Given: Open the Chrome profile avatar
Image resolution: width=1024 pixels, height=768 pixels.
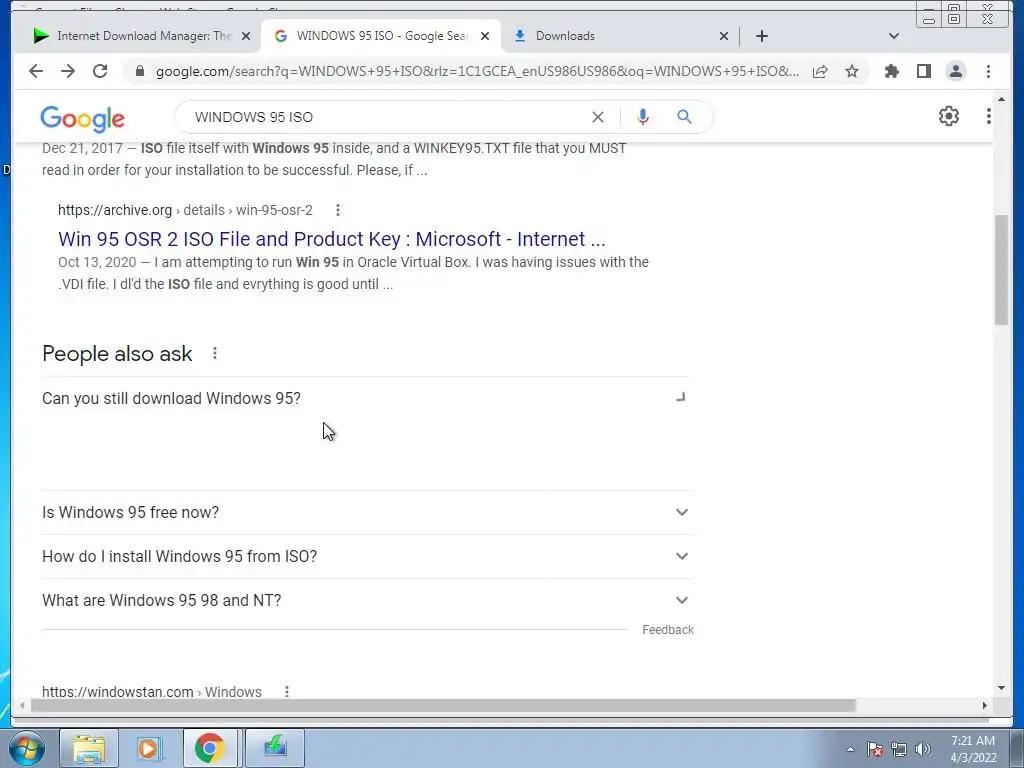Looking at the screenshot, I should pyautogui.click(x=955, y=71).
